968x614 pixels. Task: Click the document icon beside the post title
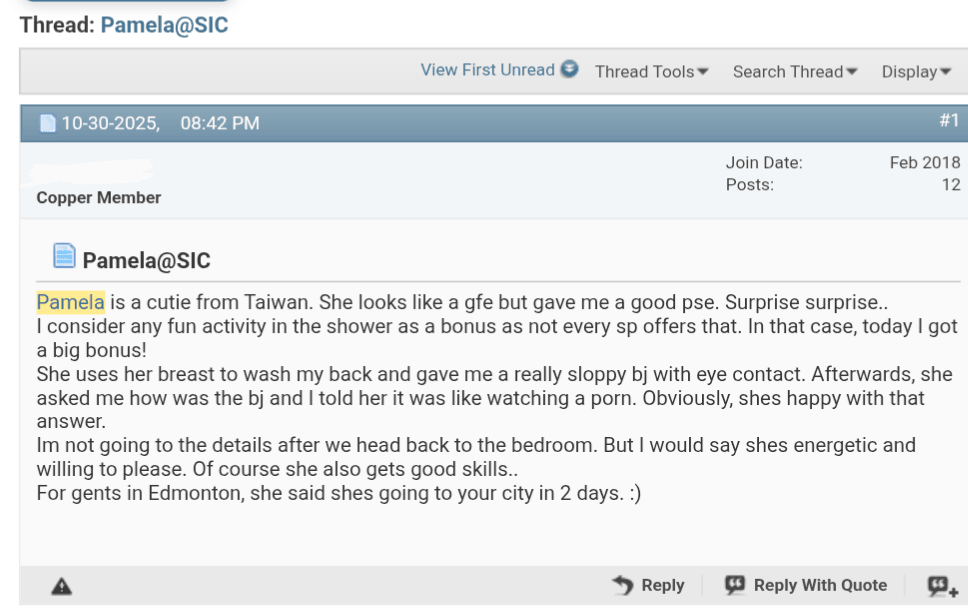64,257
